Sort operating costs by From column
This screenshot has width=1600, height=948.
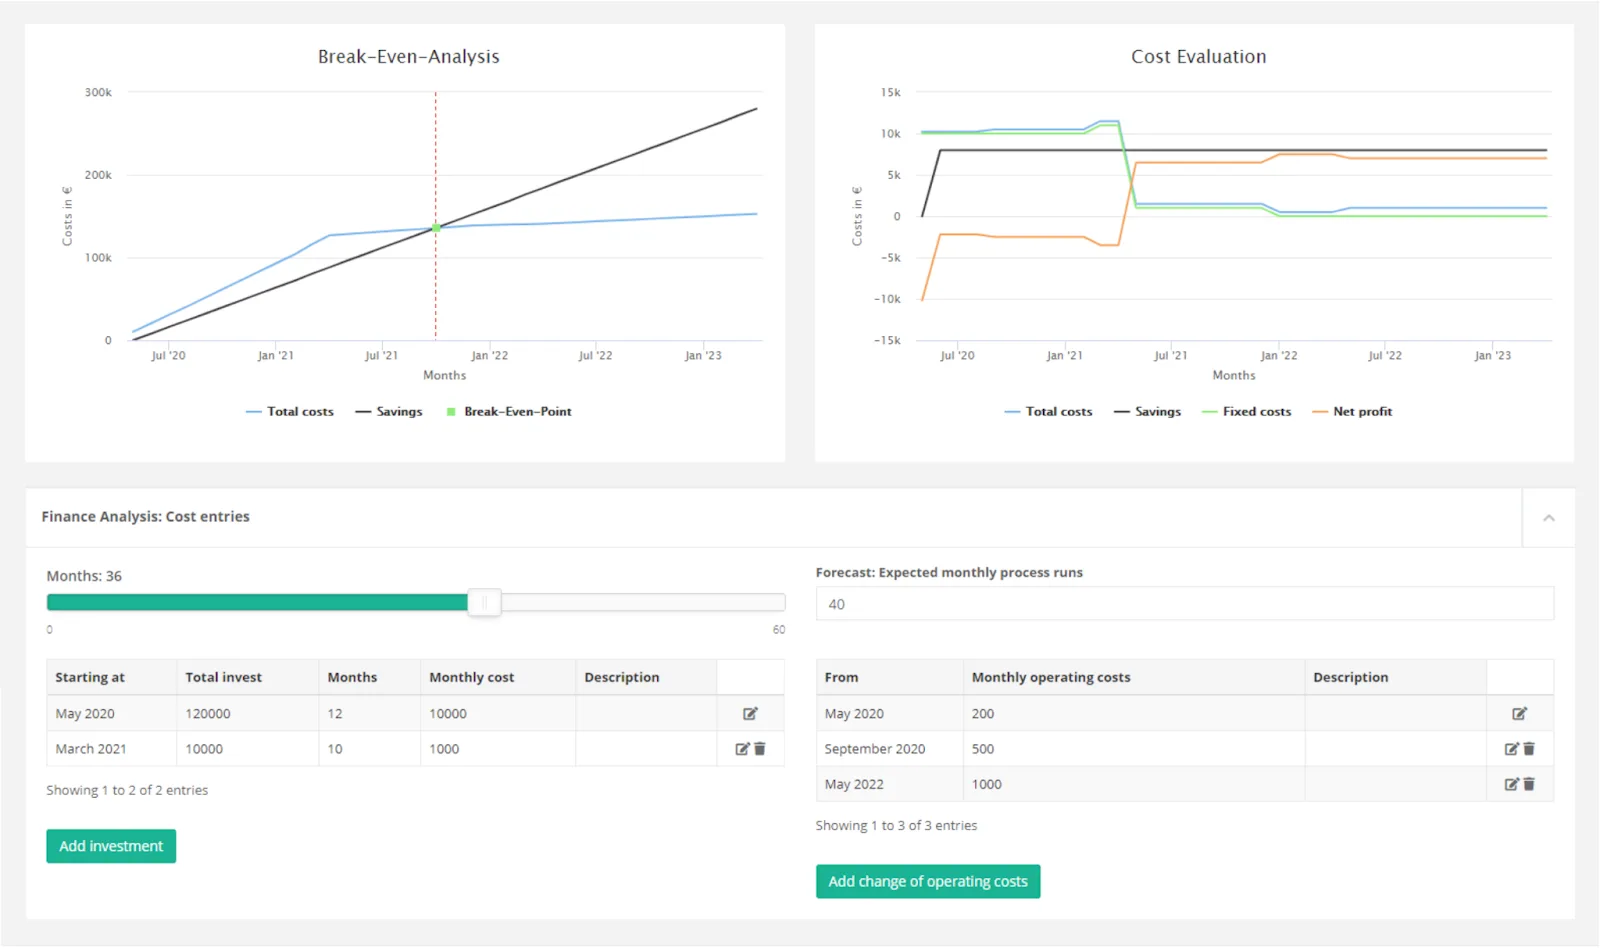pos(890,677)
